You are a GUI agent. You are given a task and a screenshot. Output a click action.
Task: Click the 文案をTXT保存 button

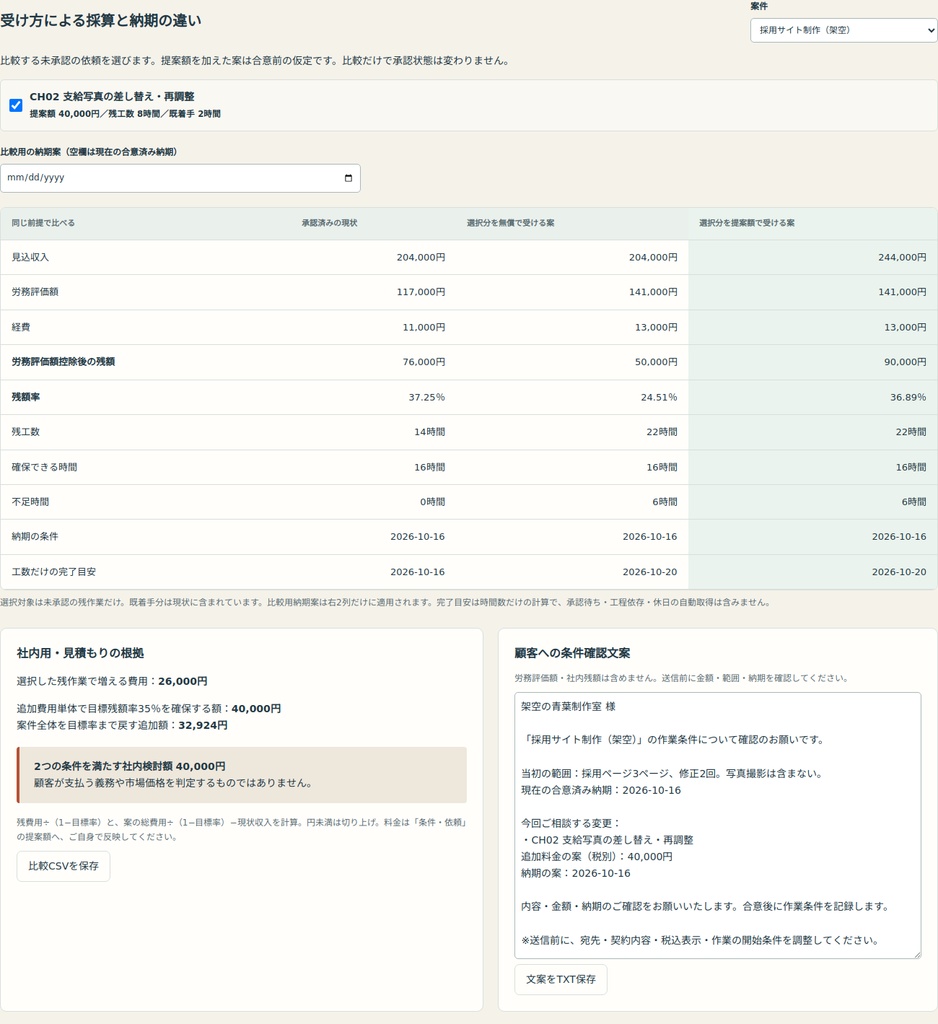pos(561,980)
